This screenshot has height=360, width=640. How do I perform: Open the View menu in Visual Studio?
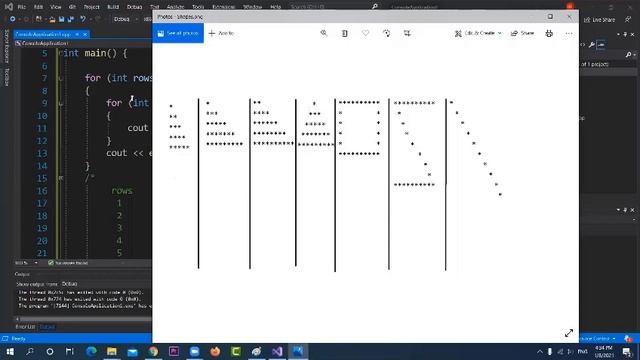56,7
